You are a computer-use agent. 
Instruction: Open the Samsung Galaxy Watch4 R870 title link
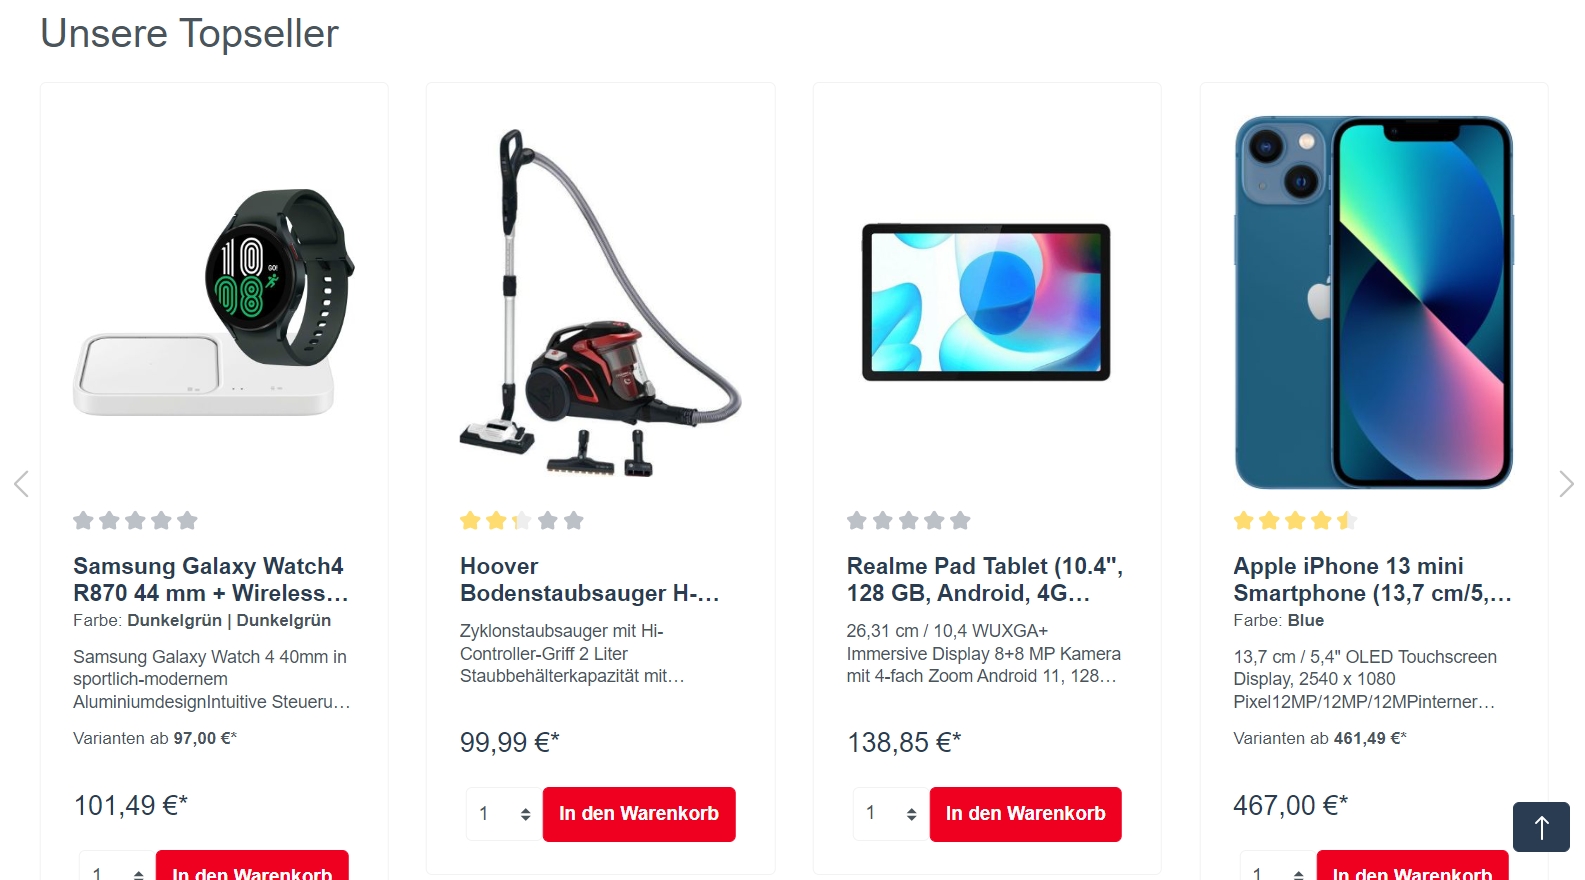(x=211, y=580)
